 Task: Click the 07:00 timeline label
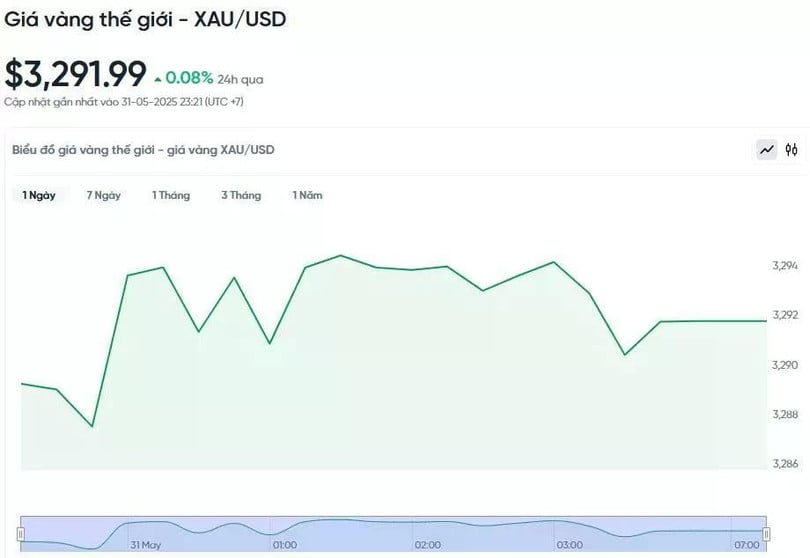[746, 545]
